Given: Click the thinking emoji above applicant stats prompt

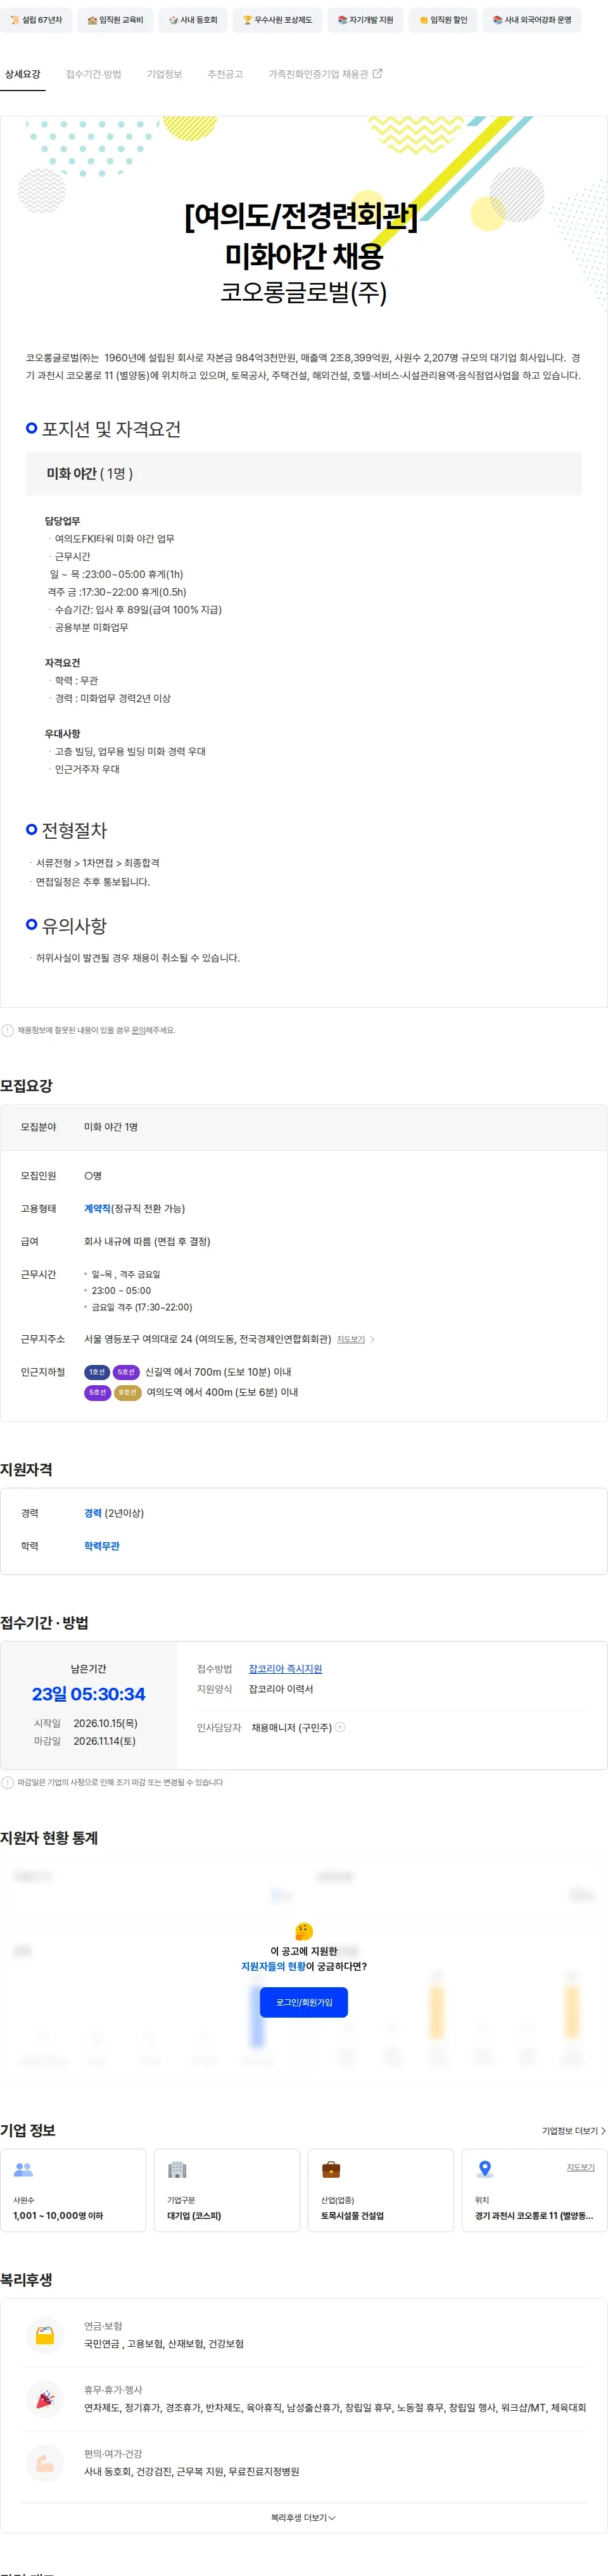Looking at the screenshot, I should 304,1931.
